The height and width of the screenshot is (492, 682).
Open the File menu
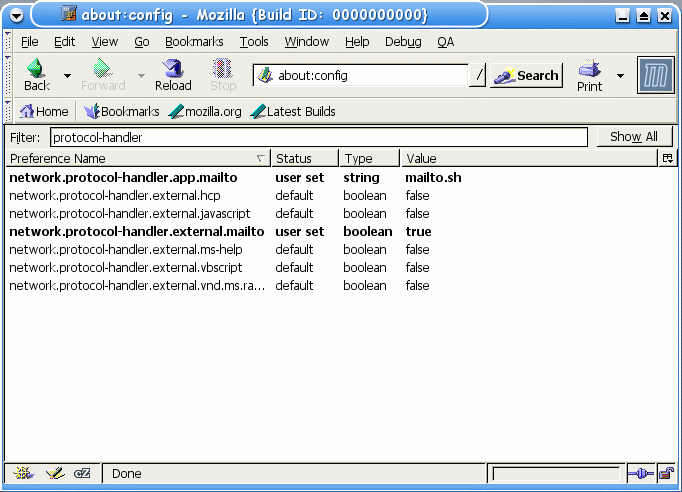click(x=30, y=42)
